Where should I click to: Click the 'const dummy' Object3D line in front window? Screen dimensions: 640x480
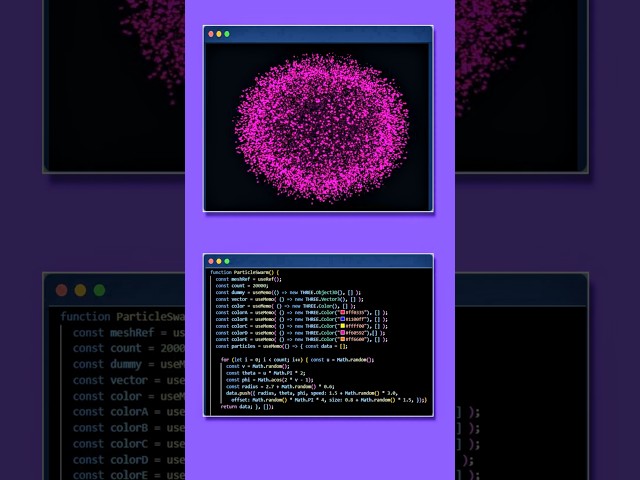[x=288, y=292]
